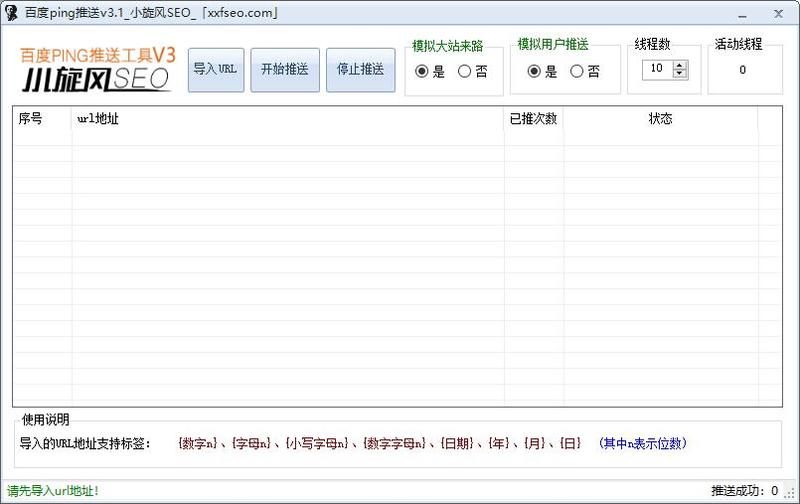Click the 序号 column header

coord(41,119)
